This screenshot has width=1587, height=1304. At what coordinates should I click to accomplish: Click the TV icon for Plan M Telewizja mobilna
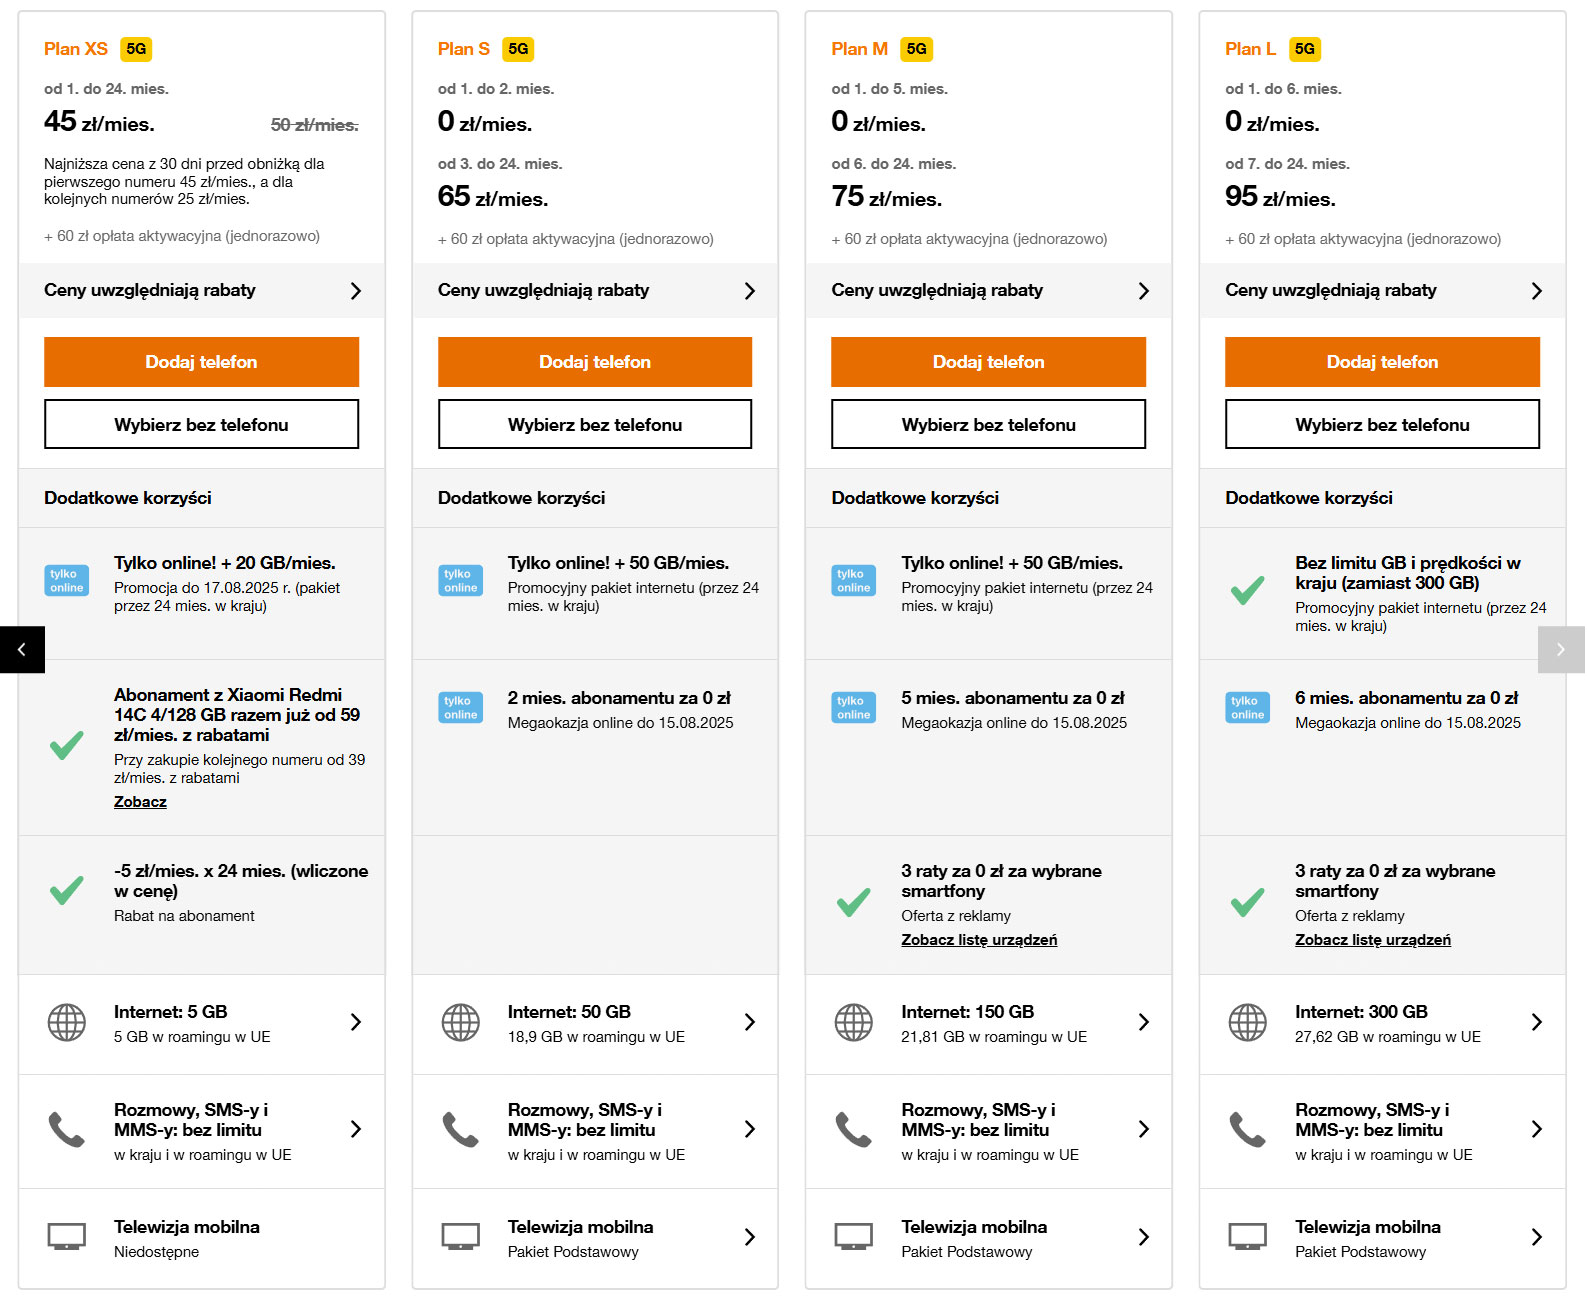point(854,1237)
